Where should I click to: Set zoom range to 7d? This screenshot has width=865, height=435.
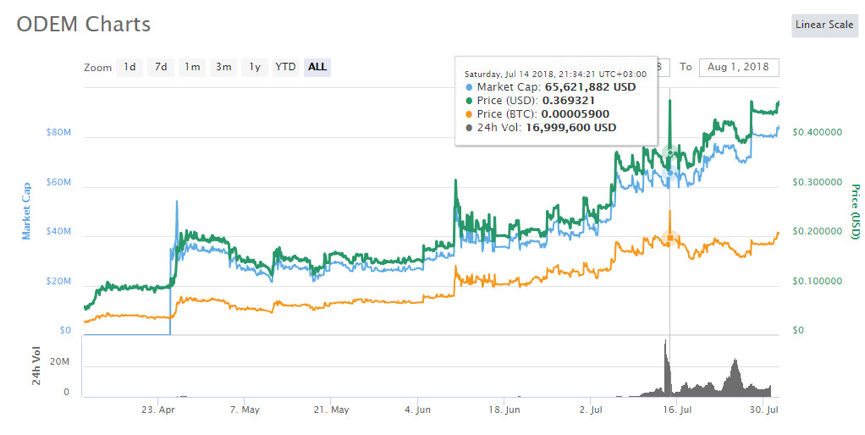(x=161, y=67)
